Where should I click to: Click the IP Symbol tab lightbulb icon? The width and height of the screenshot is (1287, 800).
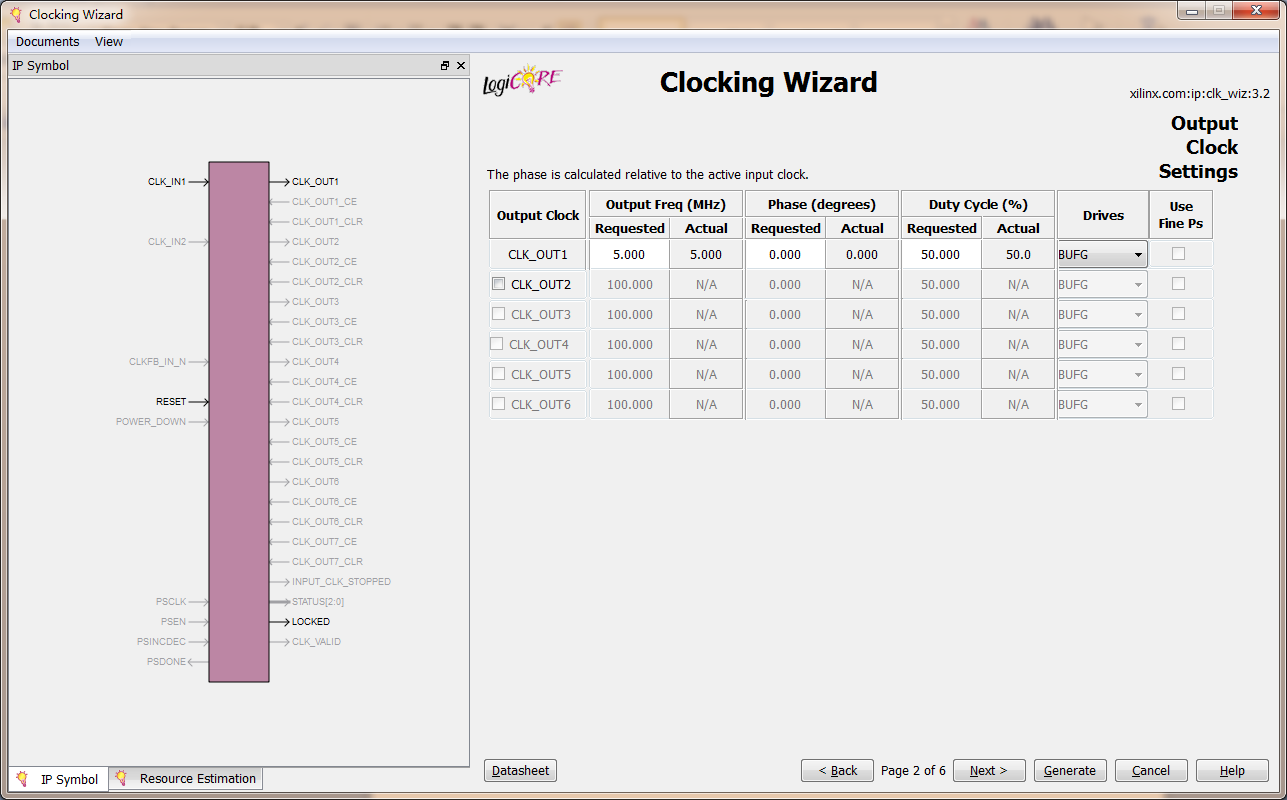pyautogui.click(x=22, y=778)
